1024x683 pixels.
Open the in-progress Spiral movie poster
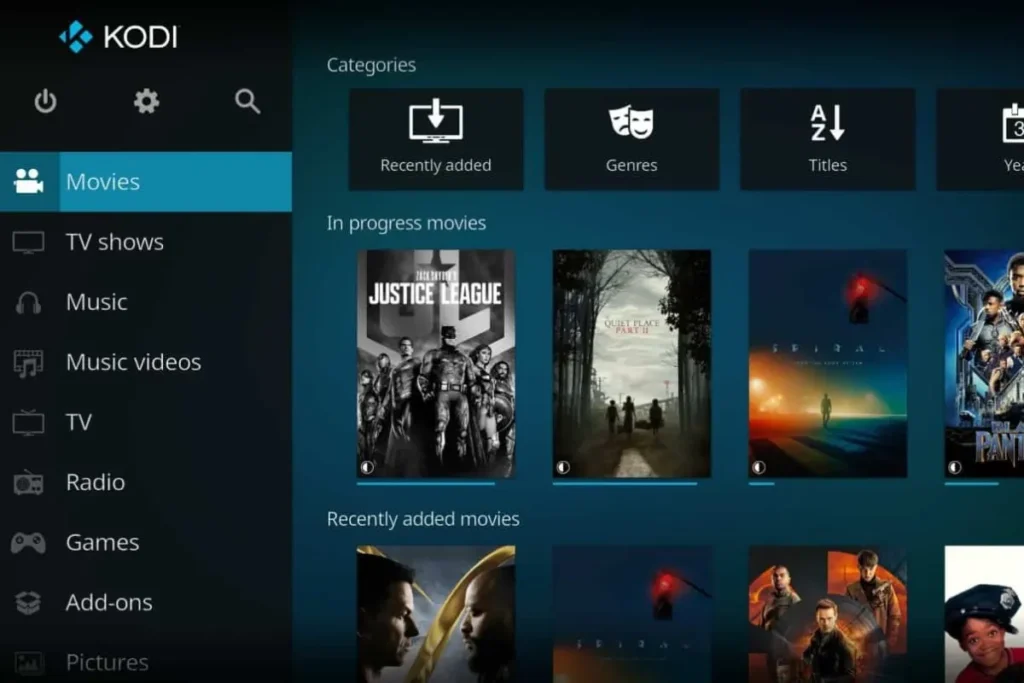click(x=827, y=364)
